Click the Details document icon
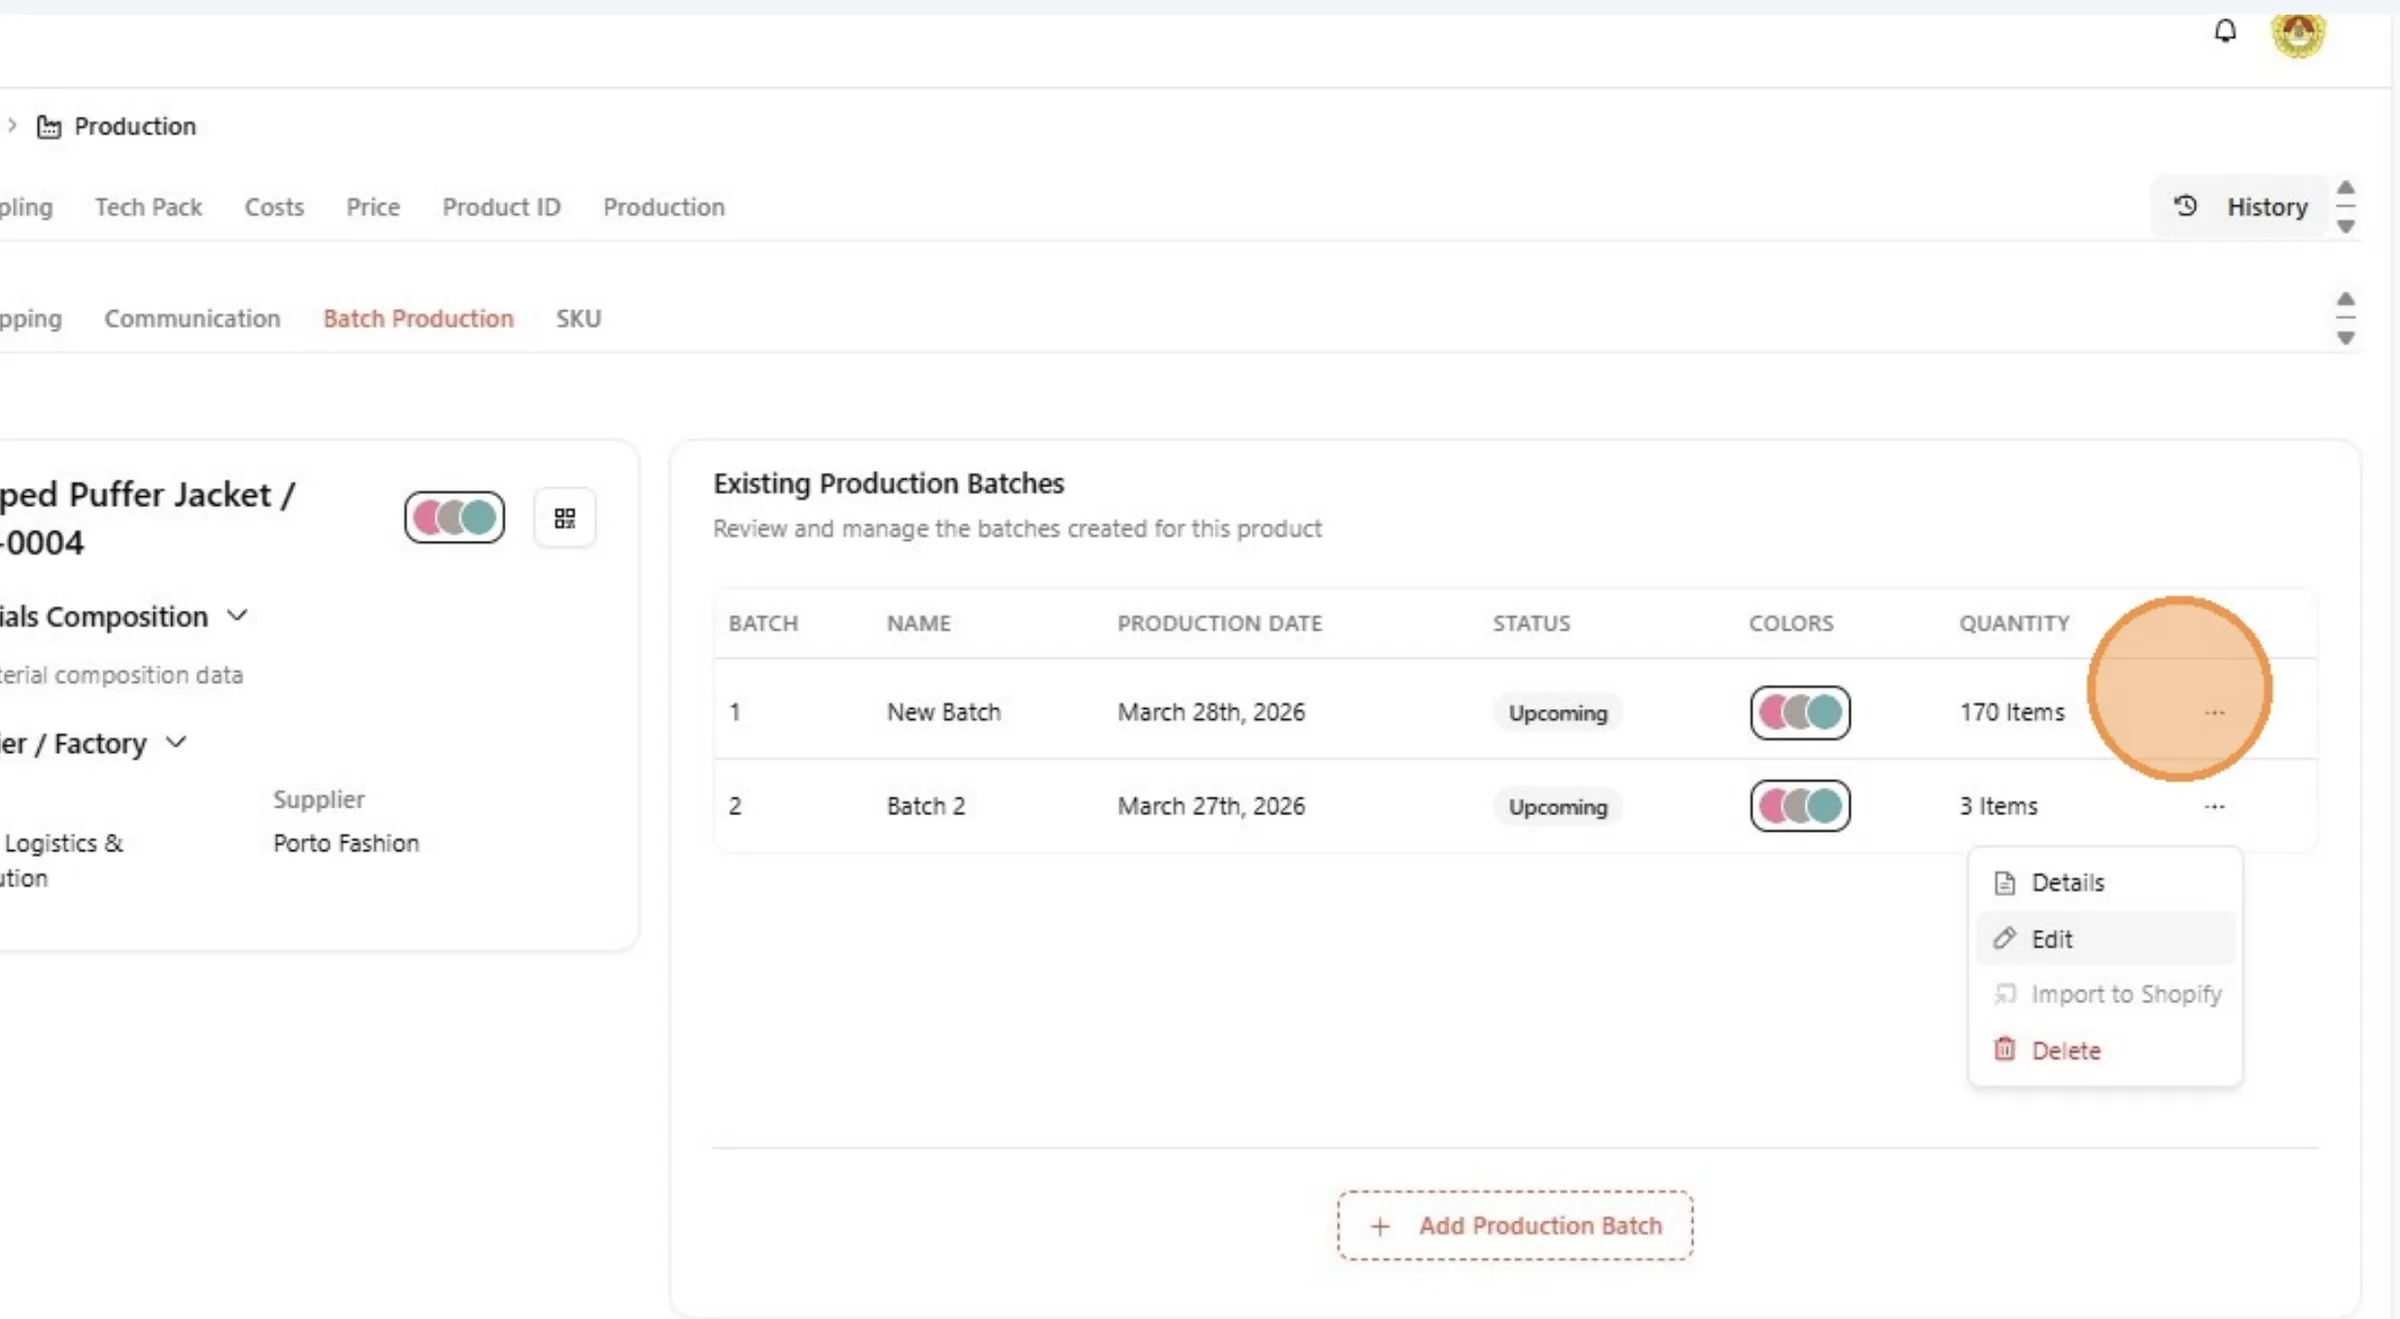The image size is (2400, 1319). coord(2005,883)
